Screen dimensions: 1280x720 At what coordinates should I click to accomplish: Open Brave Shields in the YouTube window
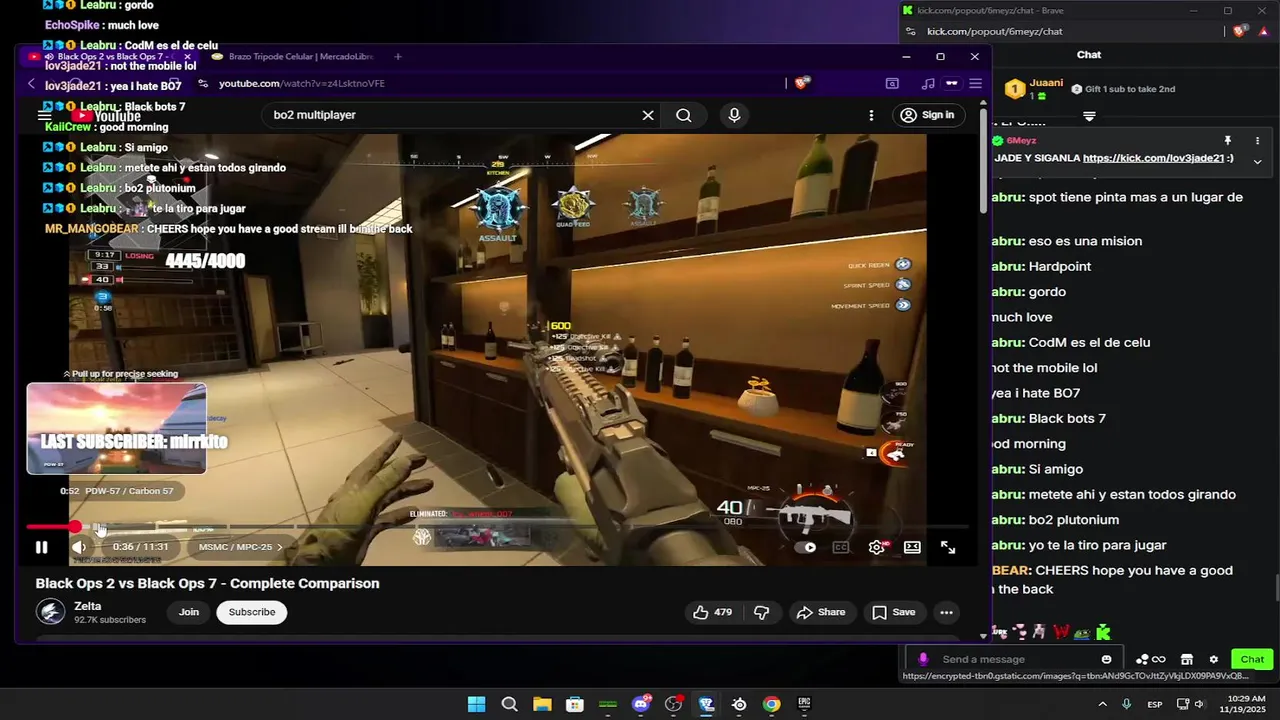click(801, 84)
